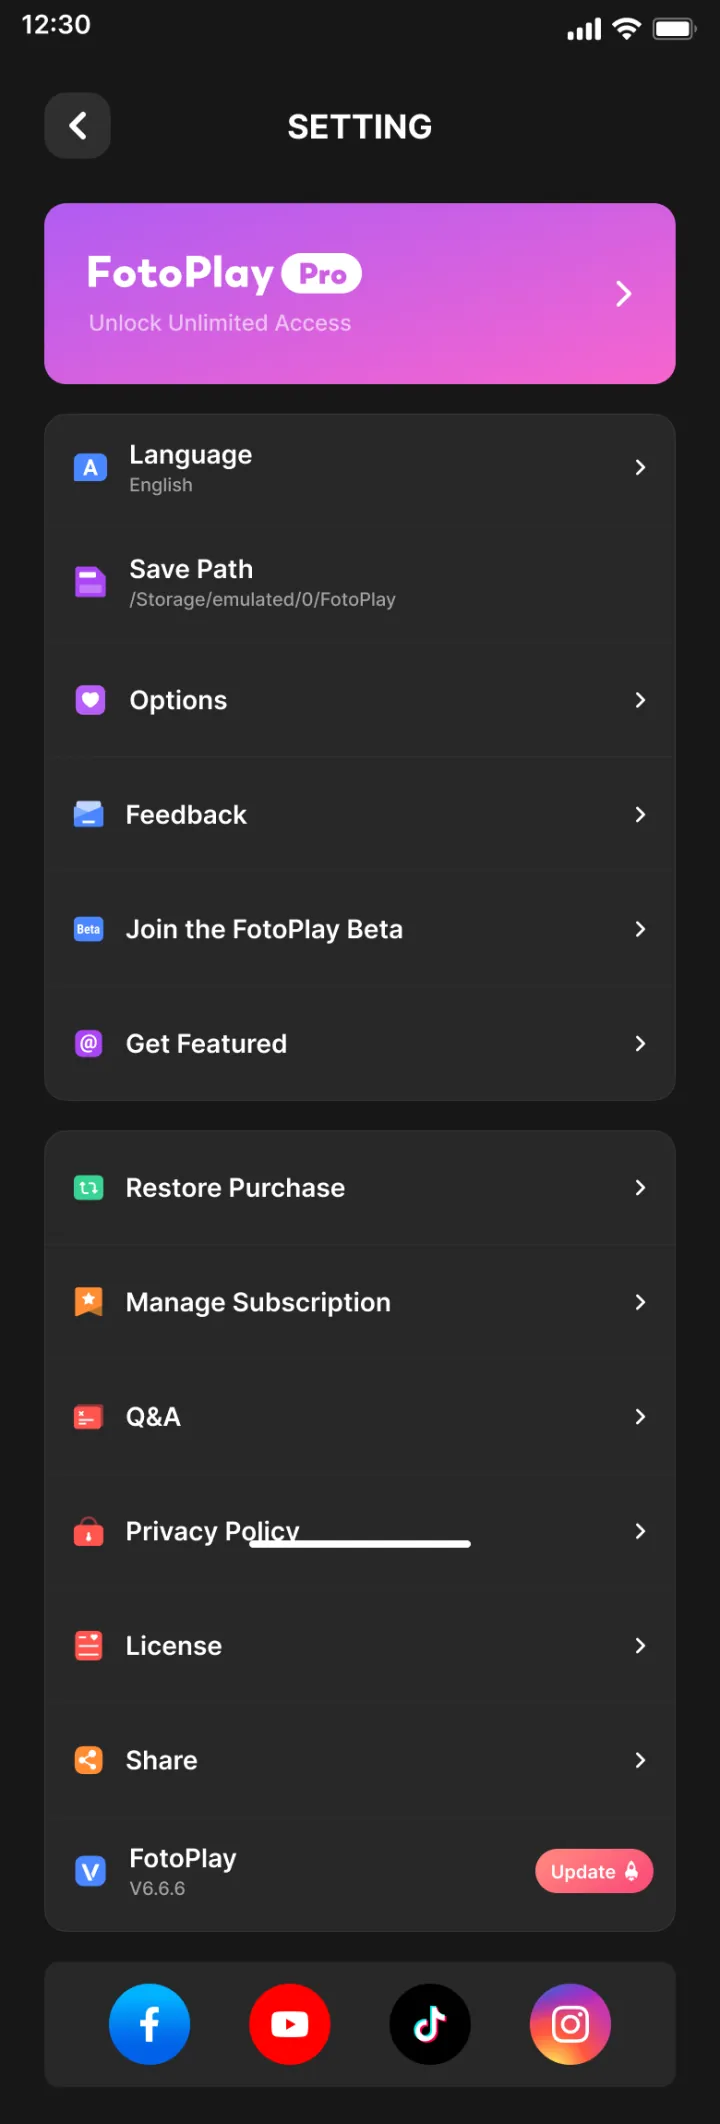The image size is (720, 2124).
Task: Tap the Update button
Action: tap(594, 1871)
